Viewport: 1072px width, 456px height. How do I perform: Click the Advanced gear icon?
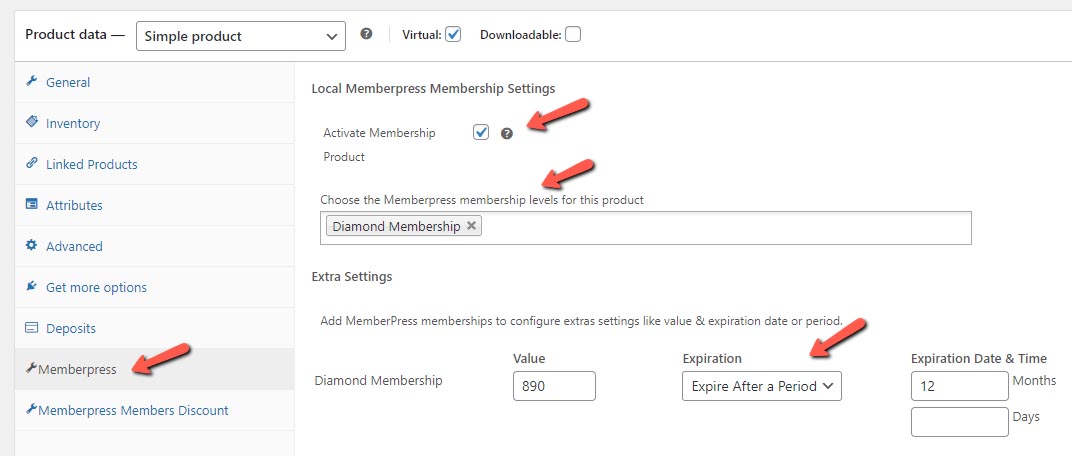[x=31, y=245]
